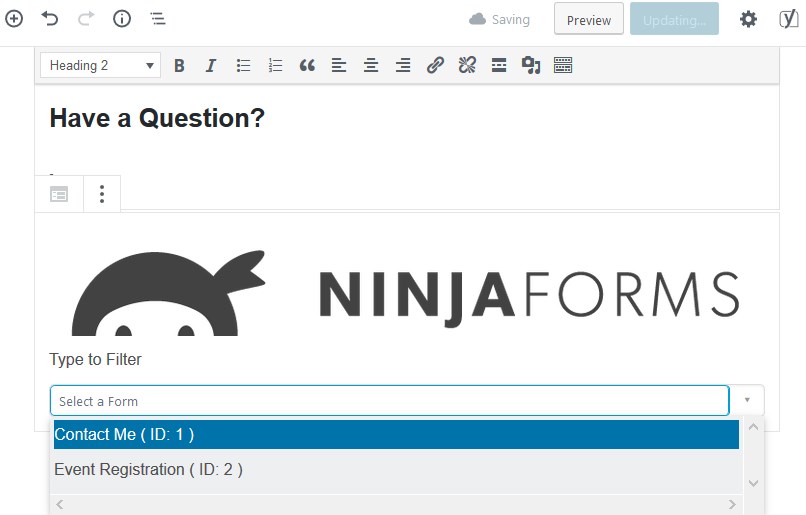
Task: Click the dropdown list scroll up arrow
Action: [x=754, y=427]
